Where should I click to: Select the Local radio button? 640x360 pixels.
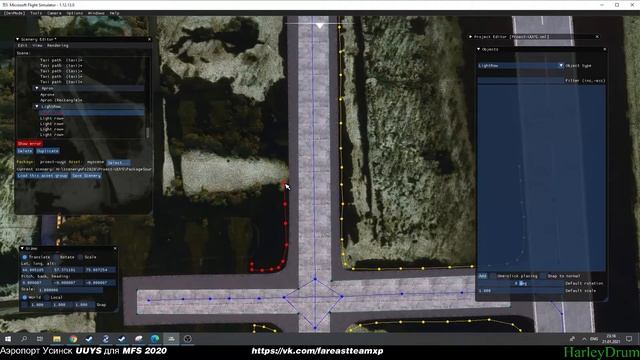click(47, 297)
